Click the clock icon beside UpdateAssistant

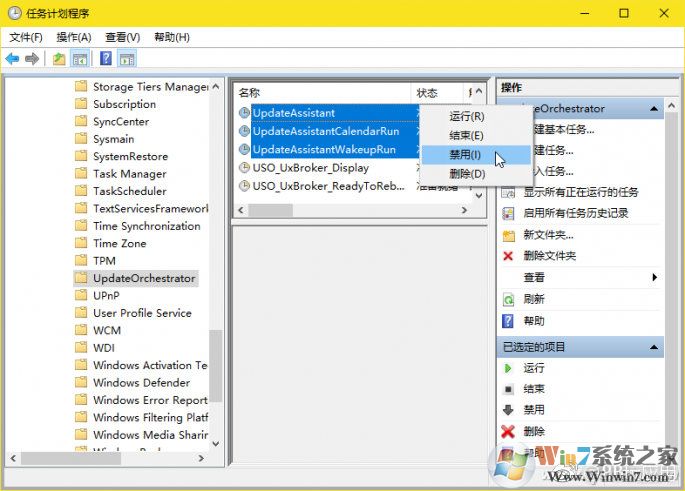coord(244,113)
